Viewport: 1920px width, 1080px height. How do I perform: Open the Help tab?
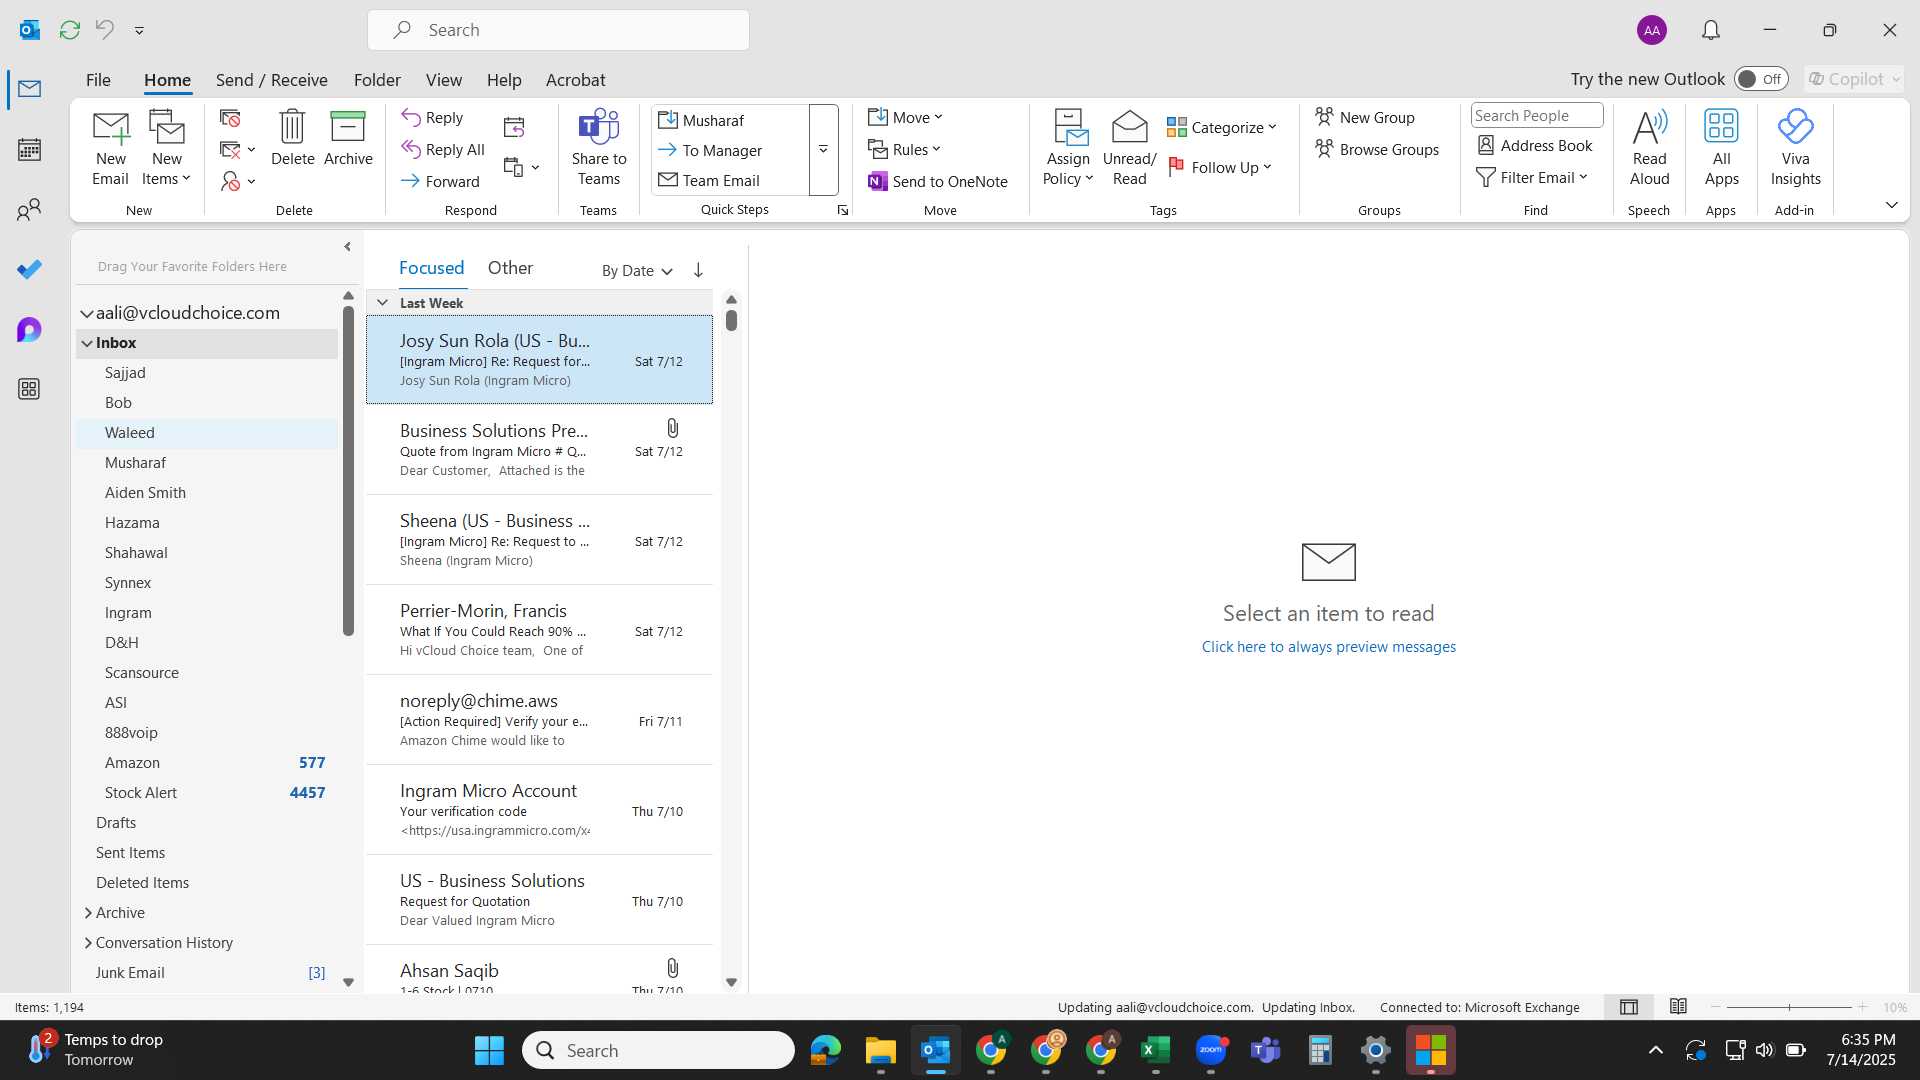pos(504,80)
